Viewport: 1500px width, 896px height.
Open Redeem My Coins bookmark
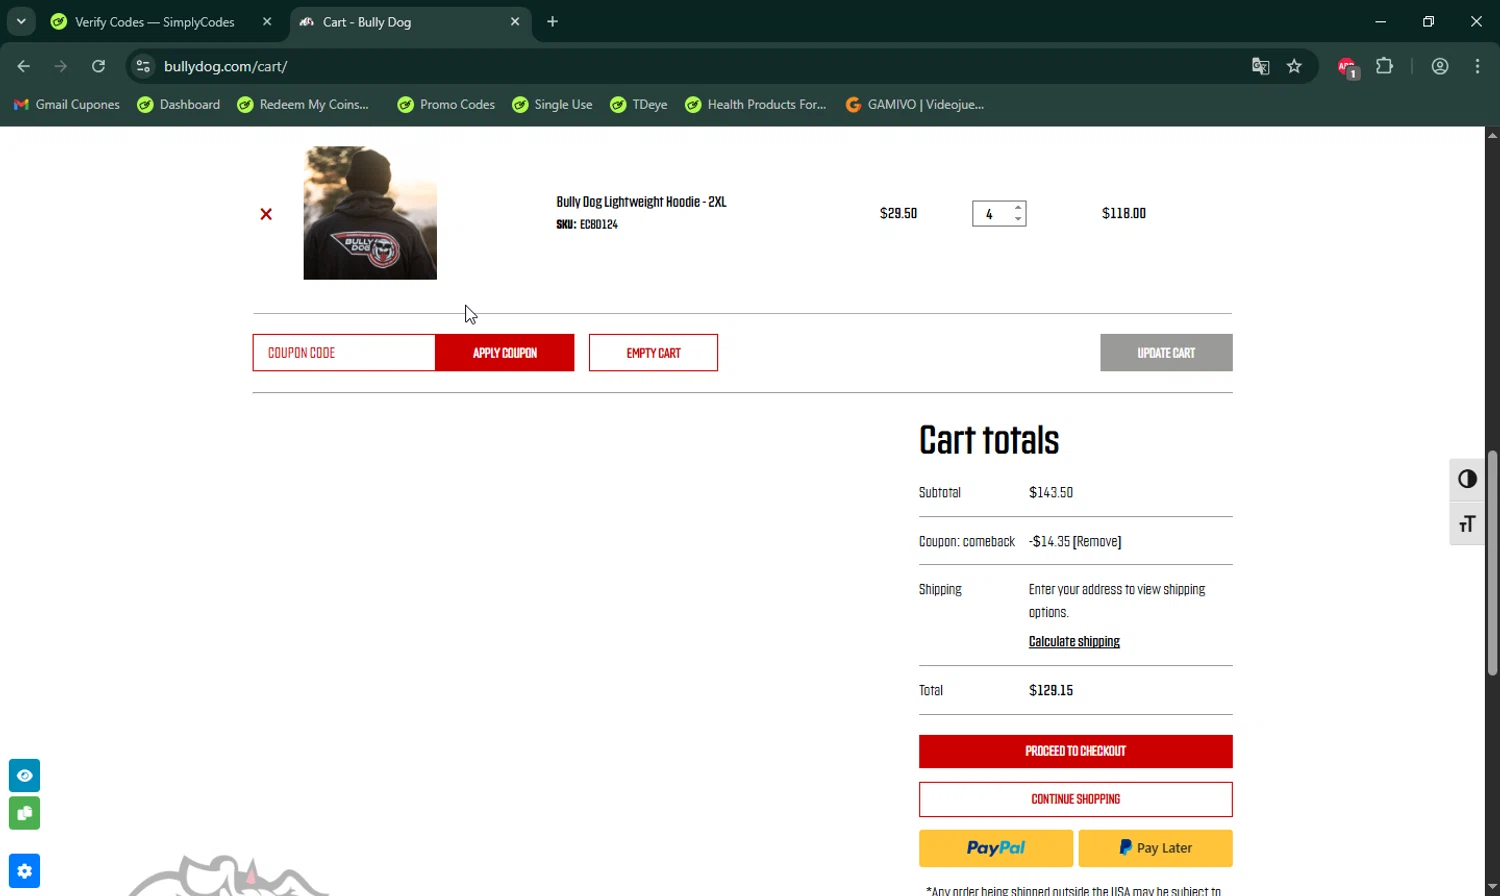tap(303, 104)
